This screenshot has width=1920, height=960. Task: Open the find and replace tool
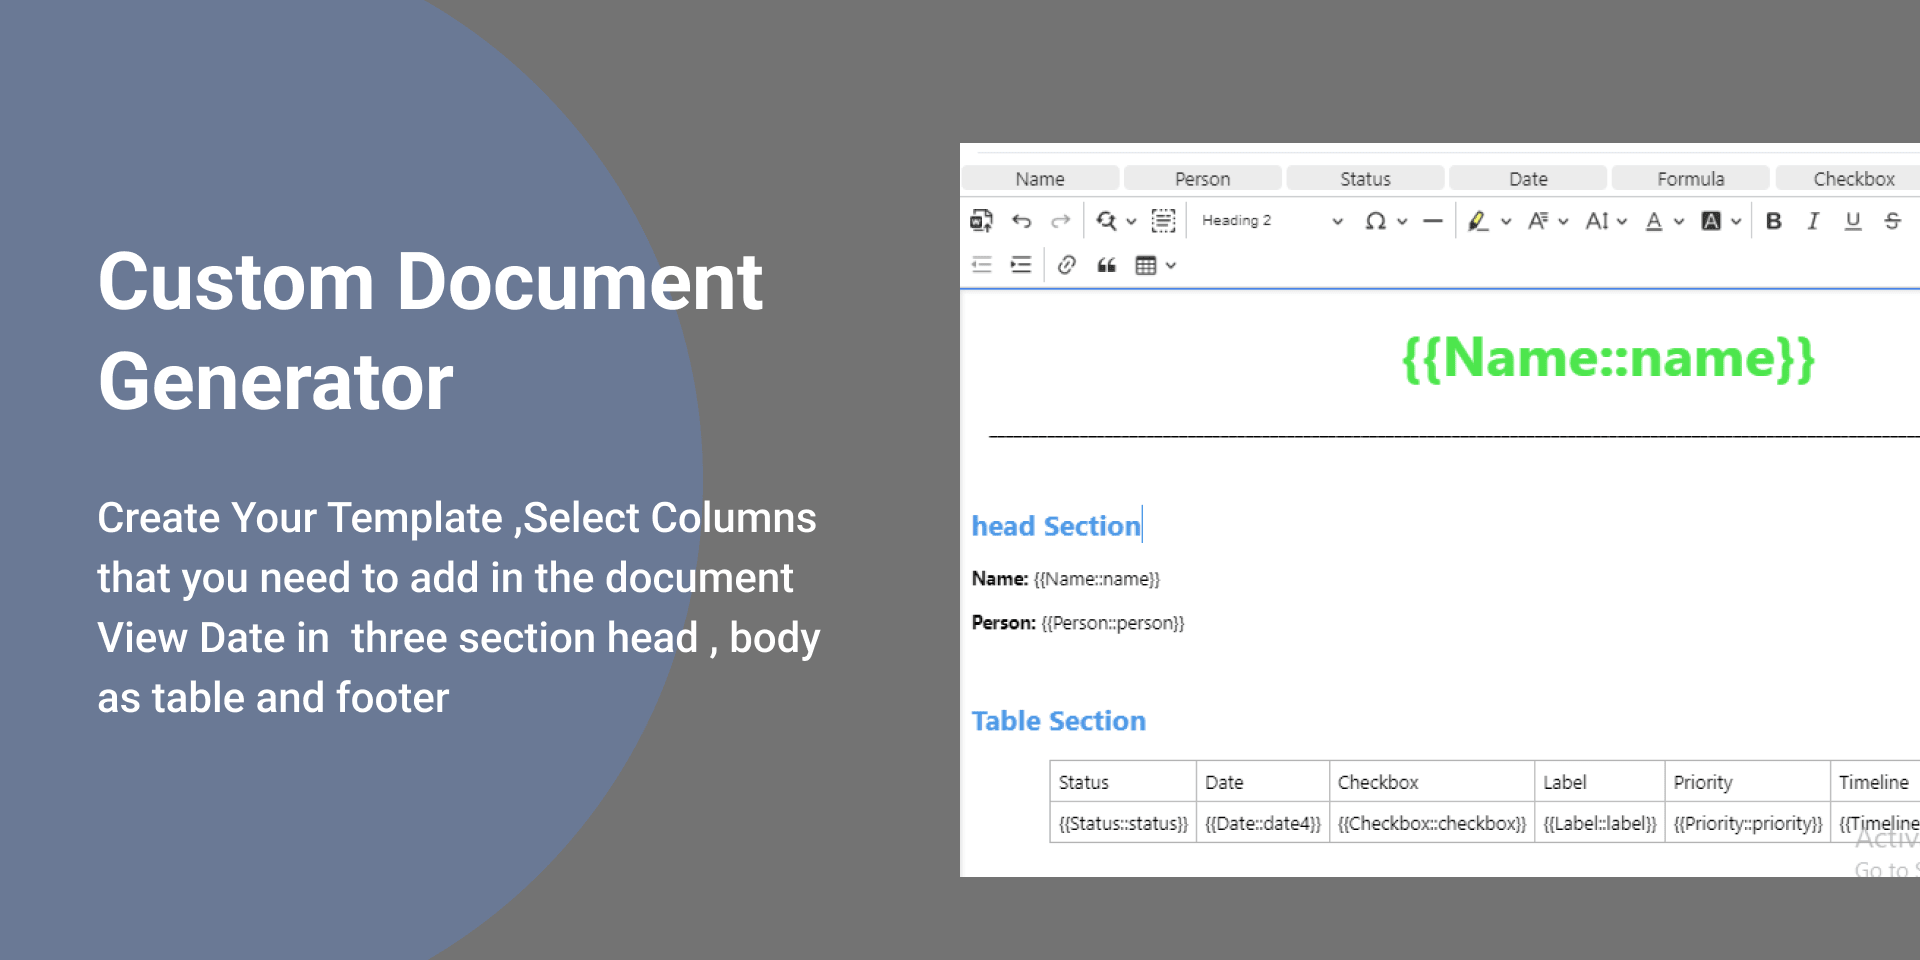[1106, 221]
